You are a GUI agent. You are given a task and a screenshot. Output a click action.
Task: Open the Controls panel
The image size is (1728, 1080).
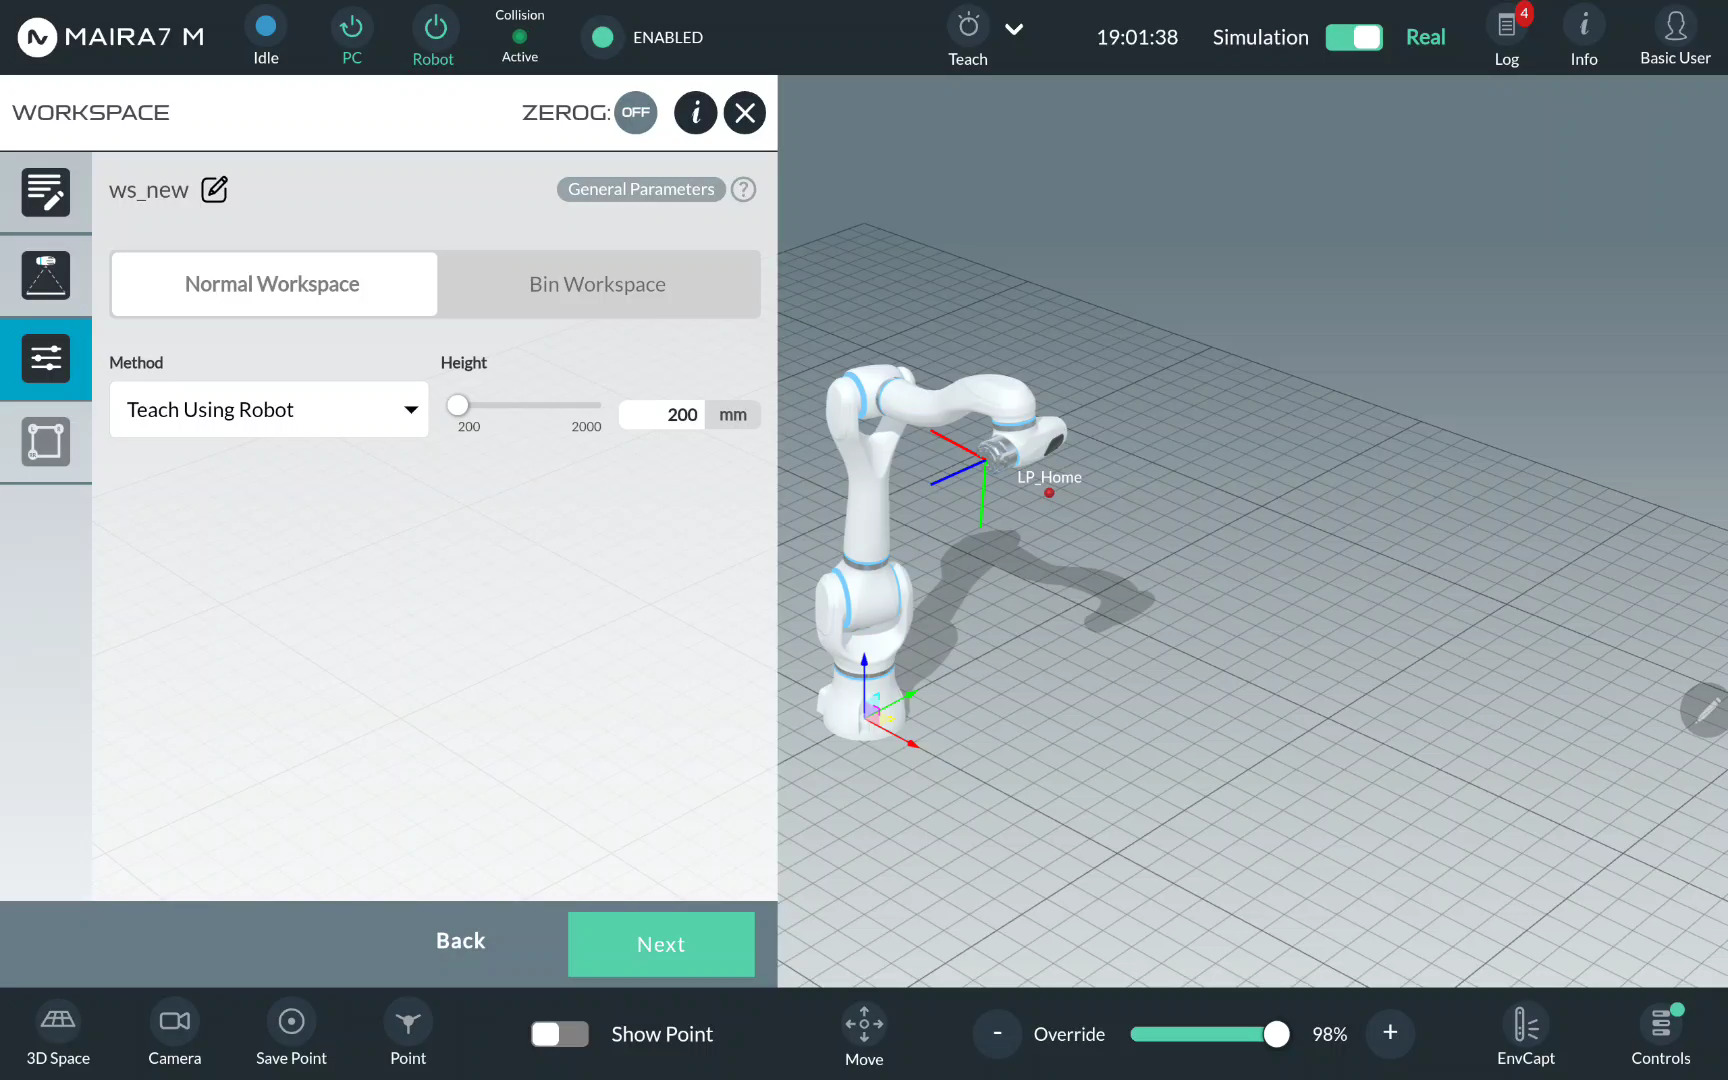(x=1661, y=1034)
